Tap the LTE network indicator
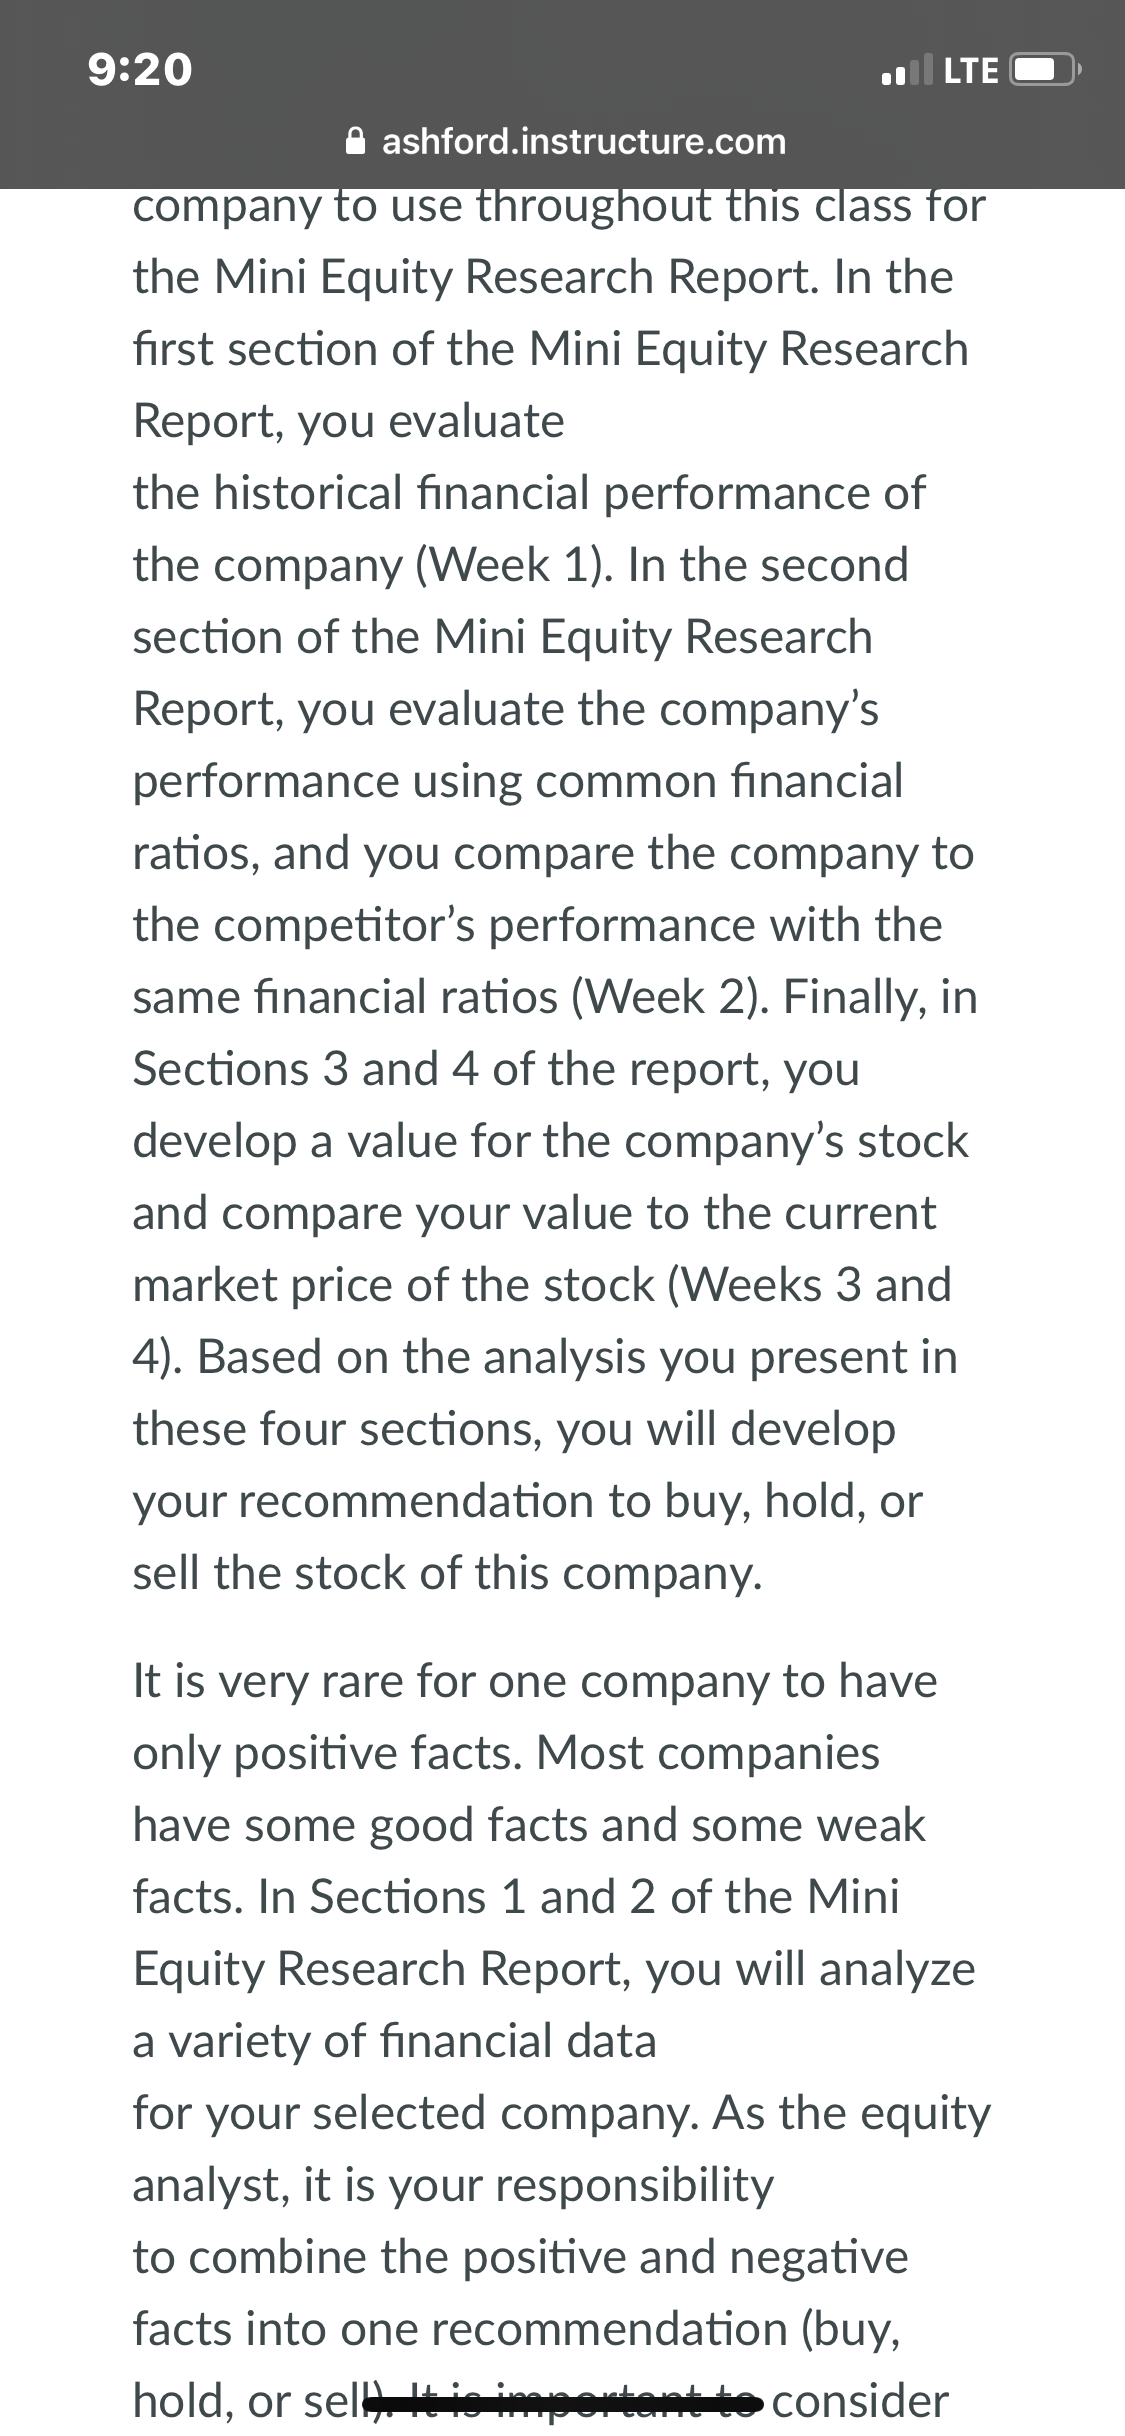Viewport: 1125px width, 2436px height. point(970,70)
